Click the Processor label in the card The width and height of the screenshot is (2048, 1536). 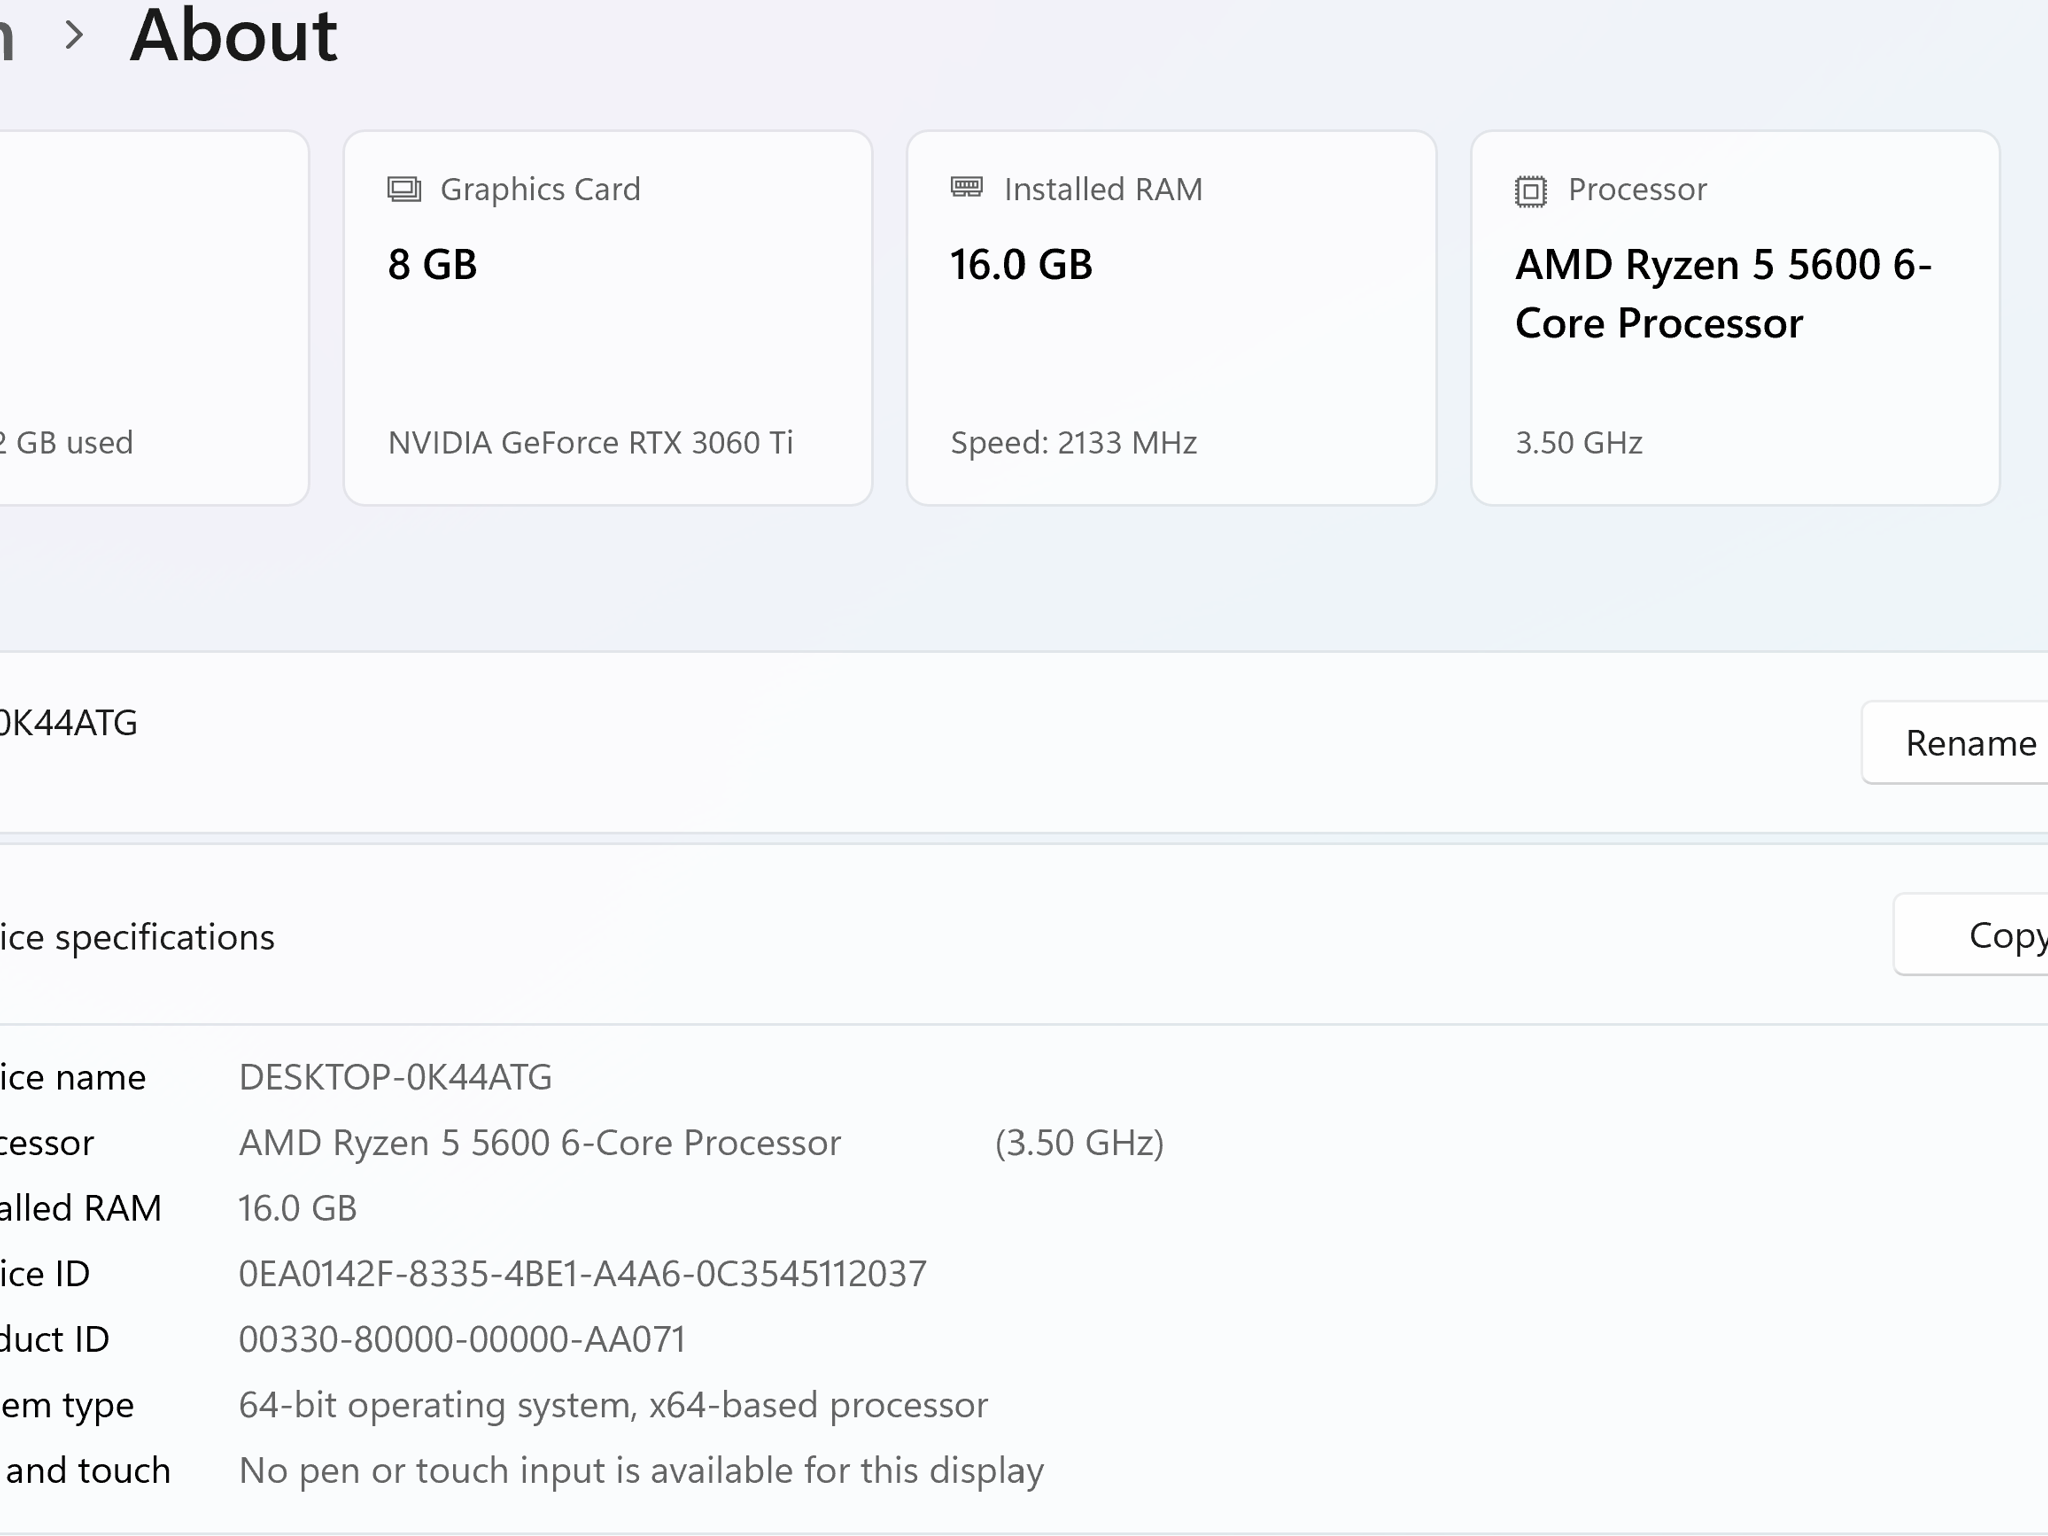(x=1637, y=189)
